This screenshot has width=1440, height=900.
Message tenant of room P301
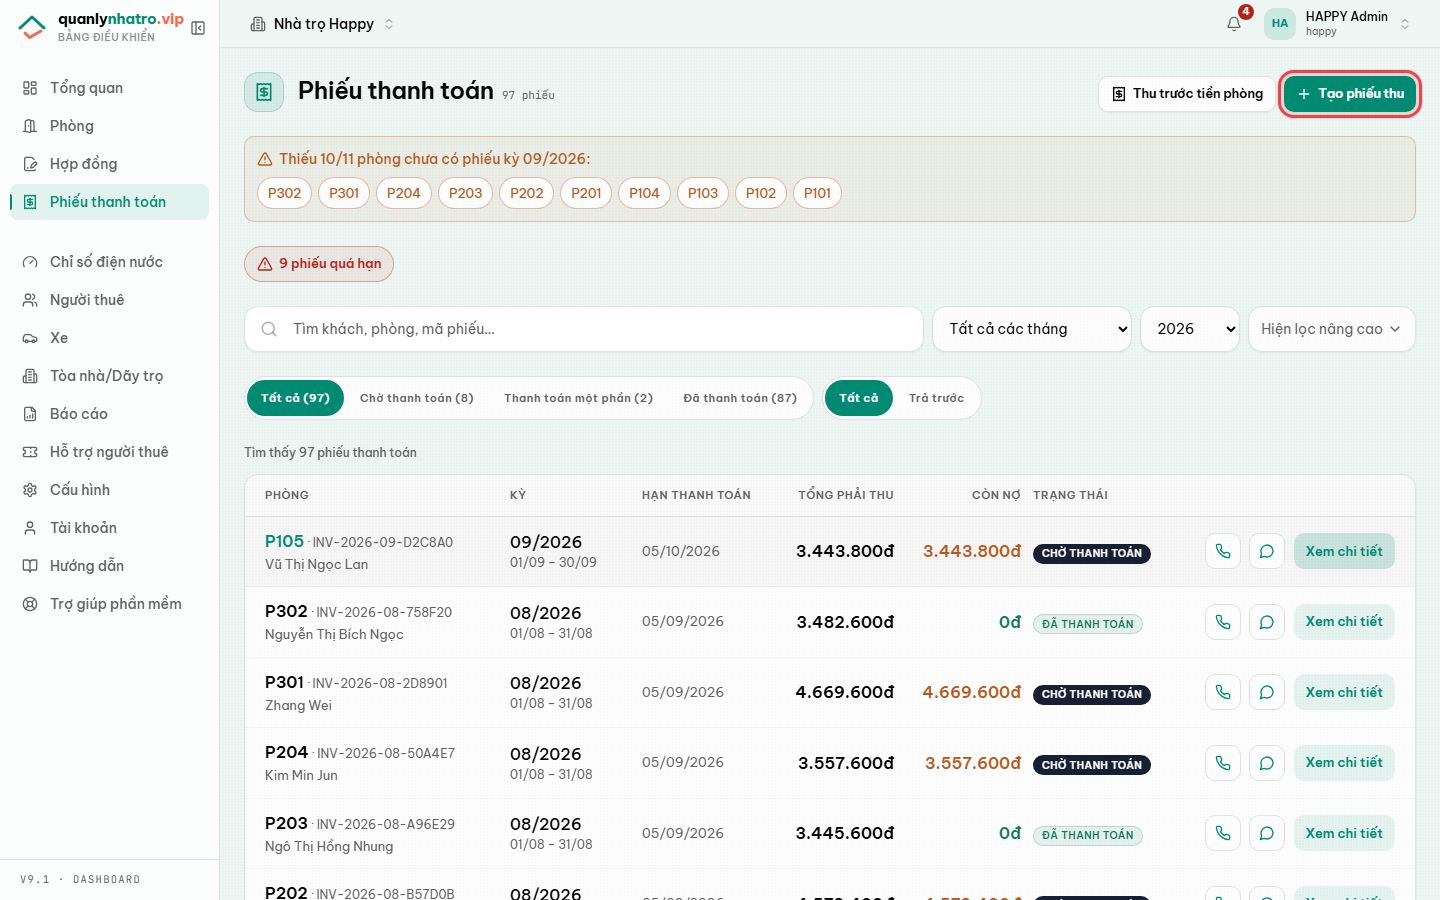pos(1267,692)
